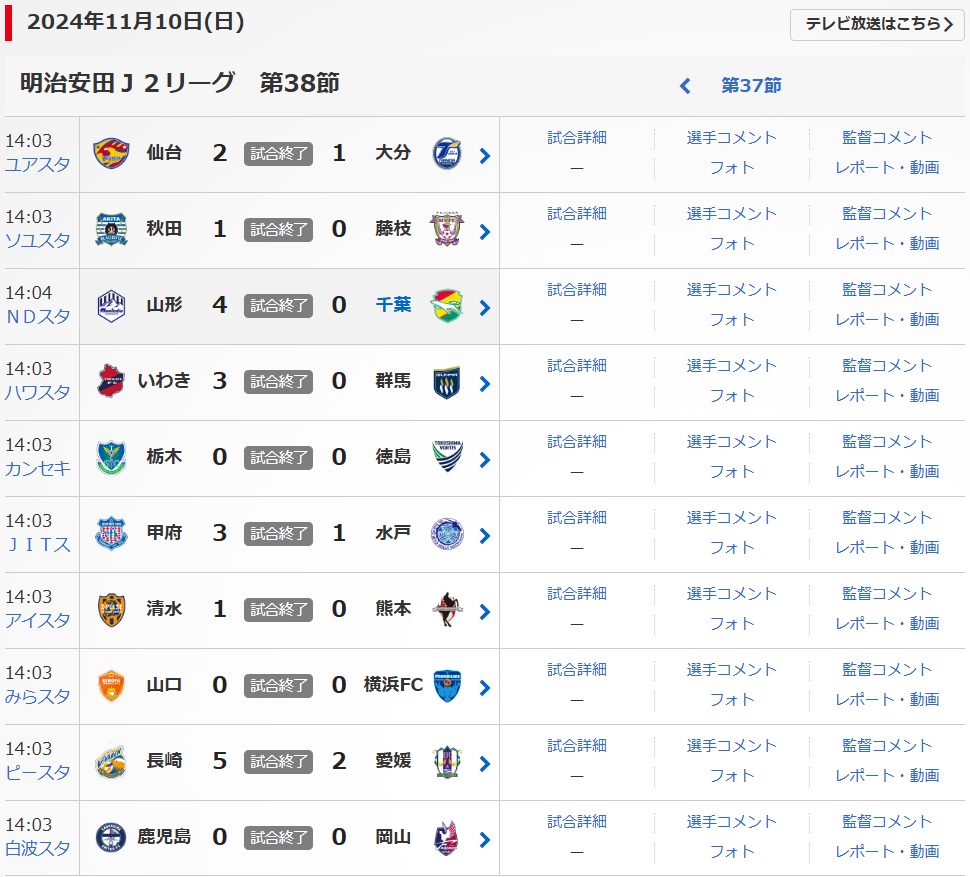This screenshot has height=877, width=970.
Task: Click the V-Varen Nagasaki team crest
Action: coord(111,762)
